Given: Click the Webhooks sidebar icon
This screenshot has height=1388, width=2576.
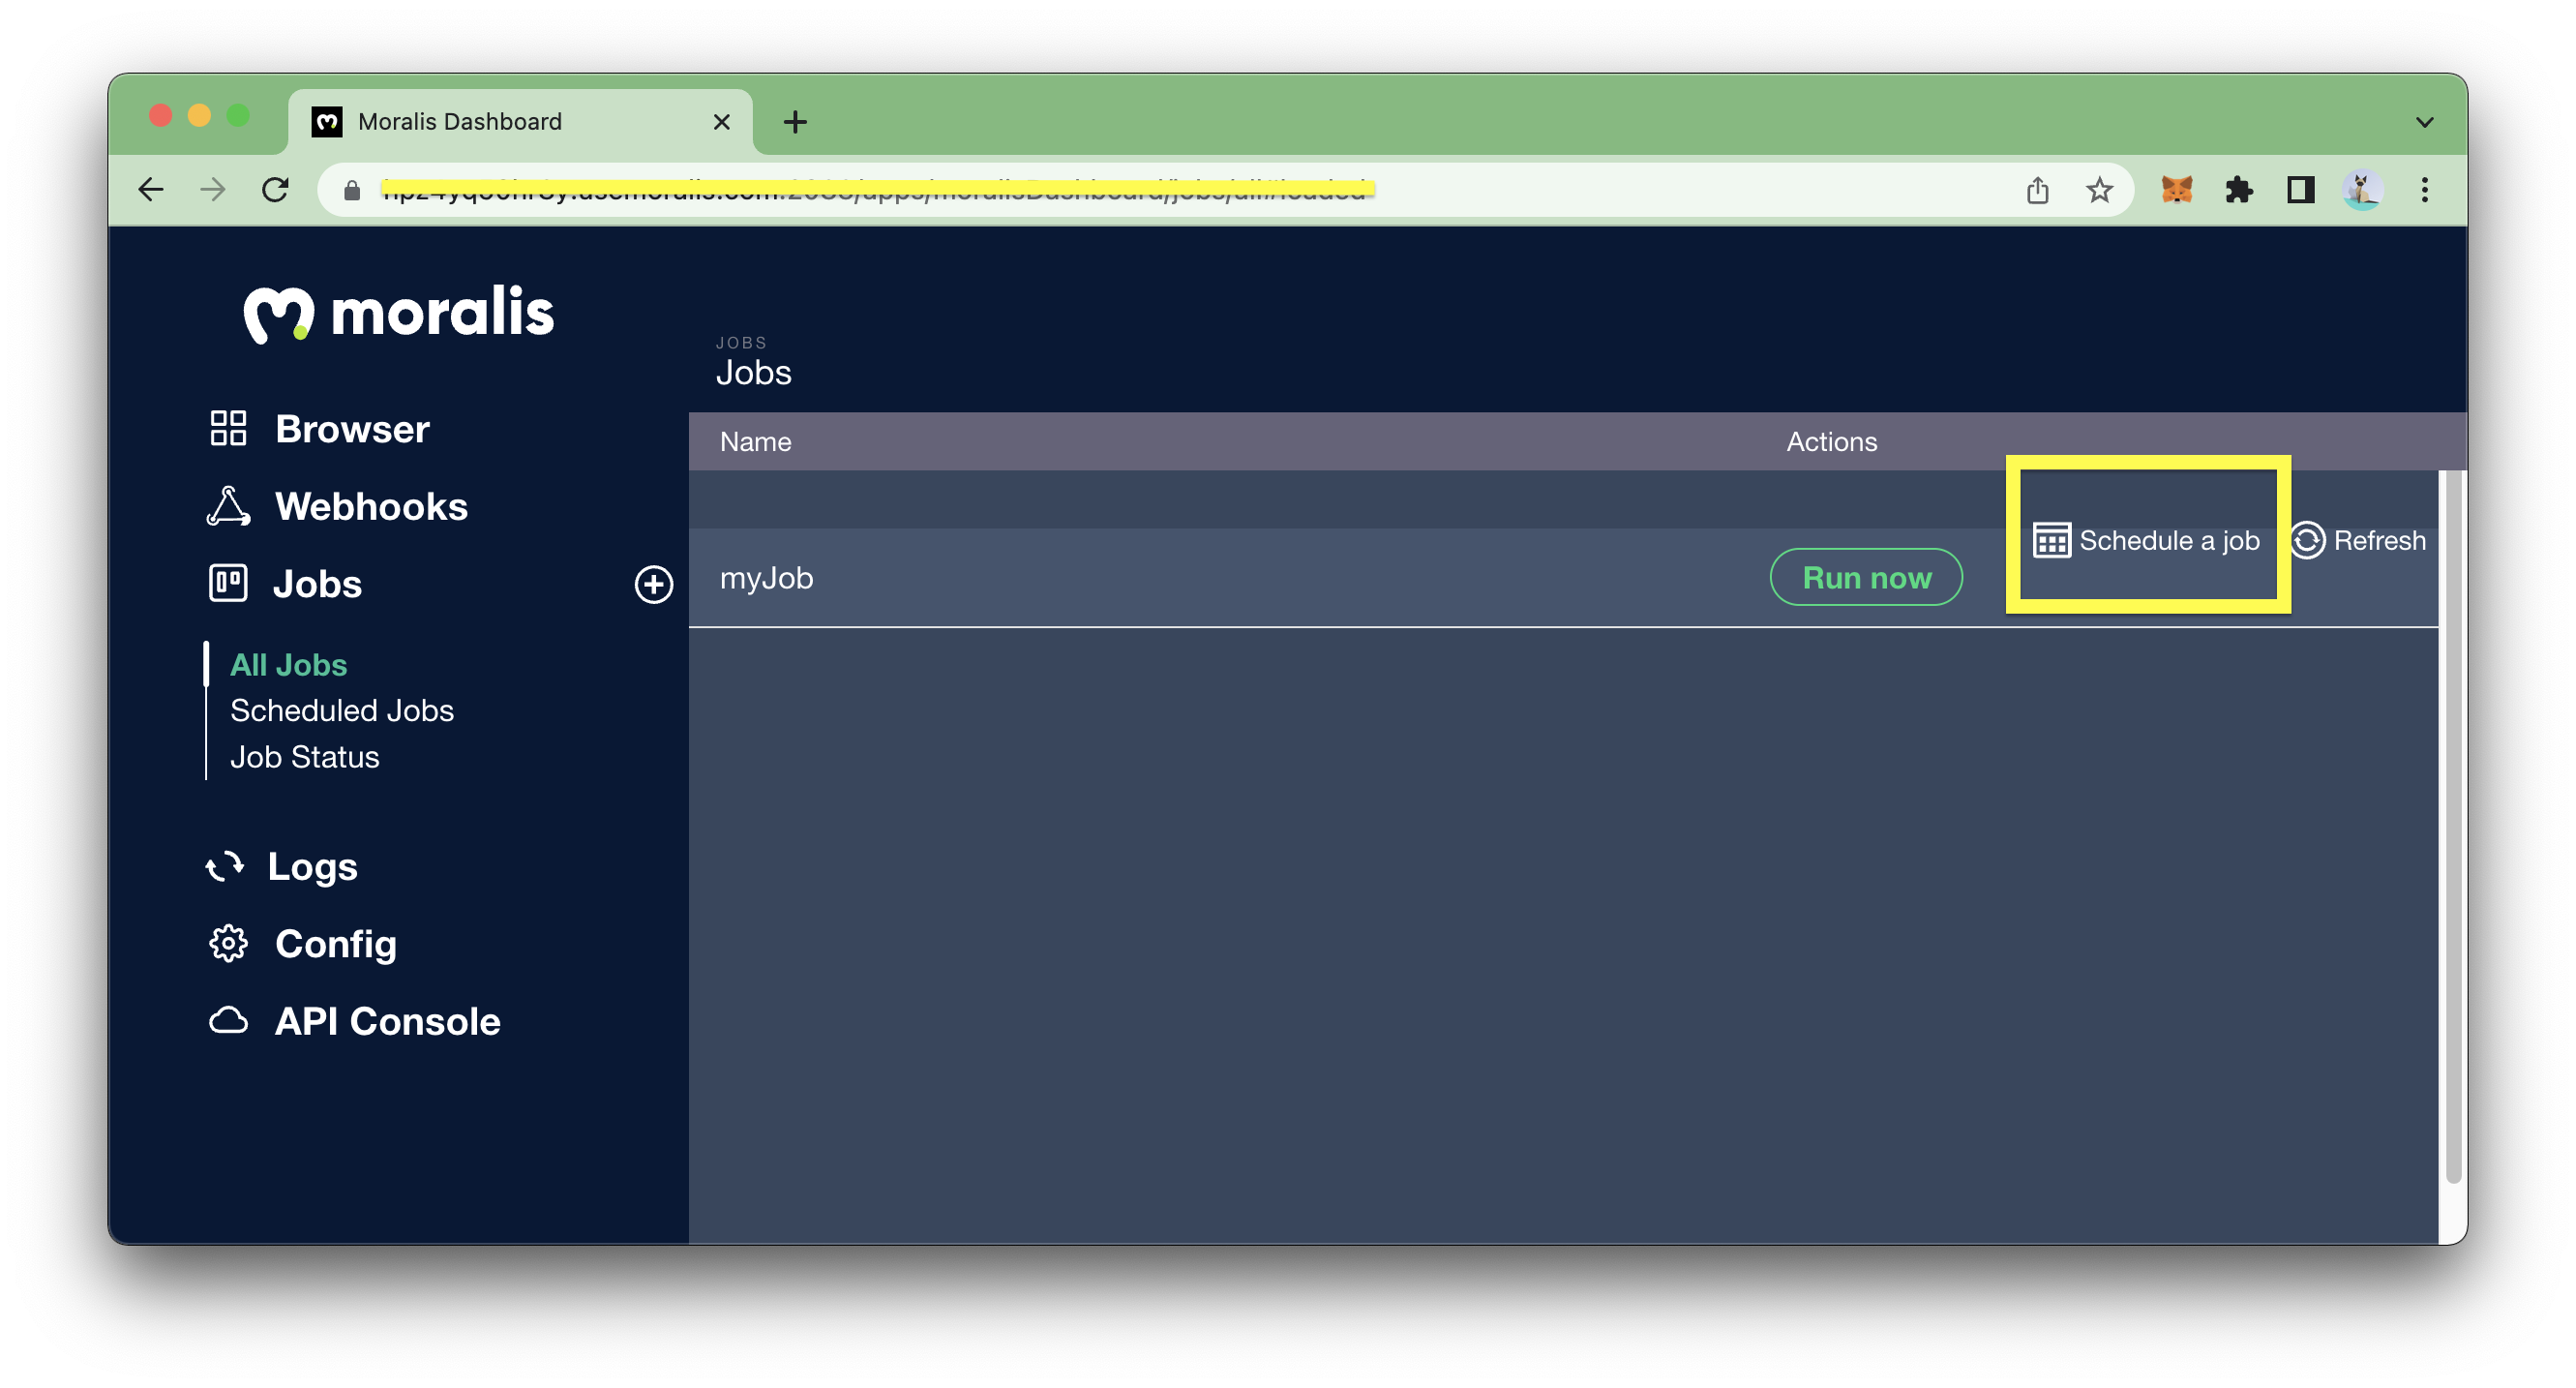Looking at the screenshot, I should pyautogui.click(x=227, y=506).
